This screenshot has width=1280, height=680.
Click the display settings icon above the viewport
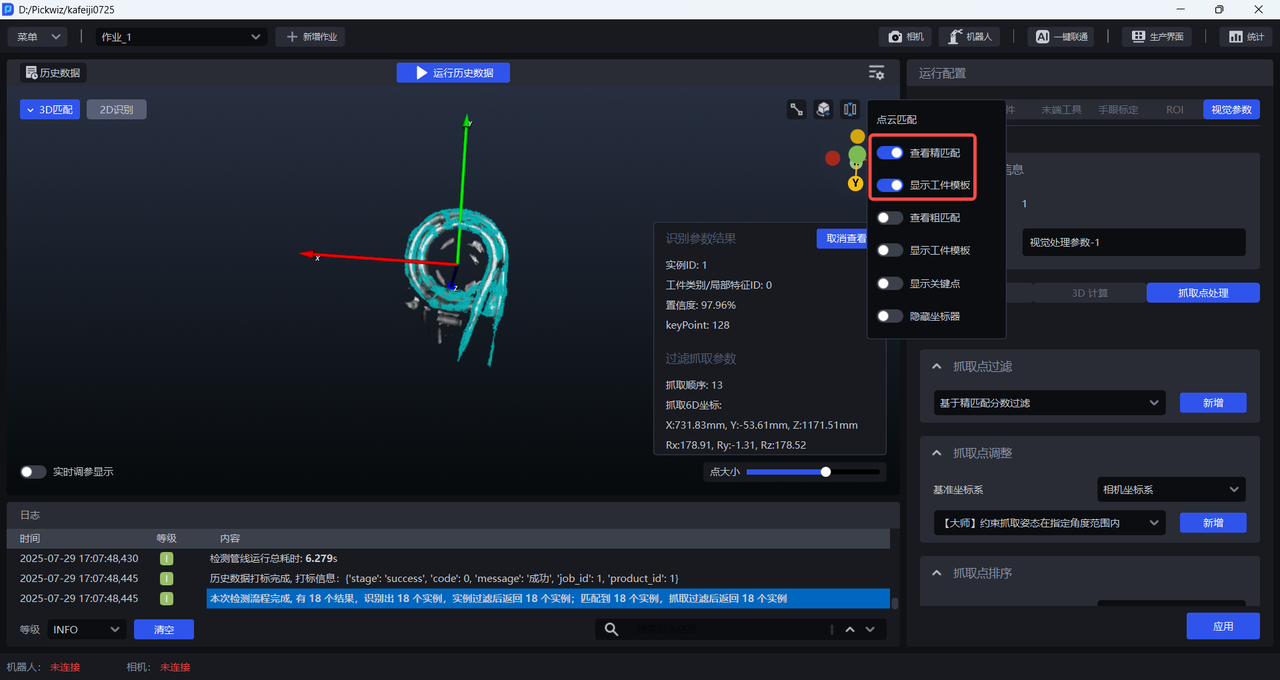click(x=876, y=73)
